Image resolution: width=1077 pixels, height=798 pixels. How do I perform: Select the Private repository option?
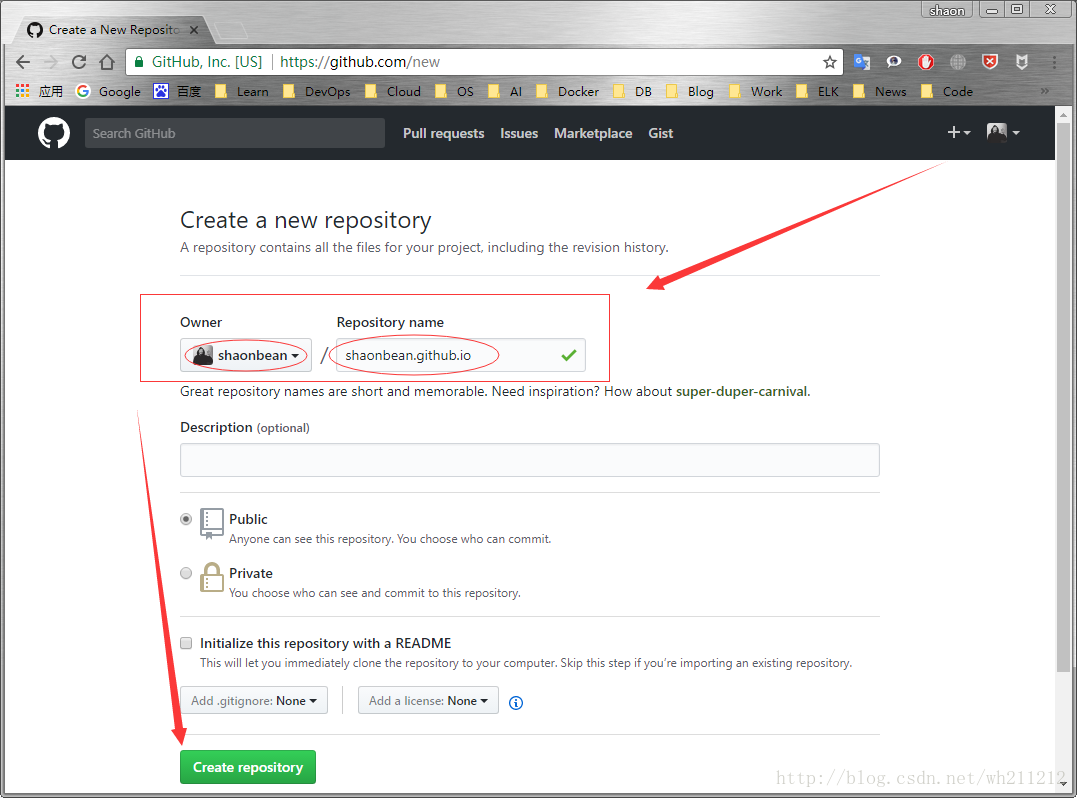[x=186, y=573]
